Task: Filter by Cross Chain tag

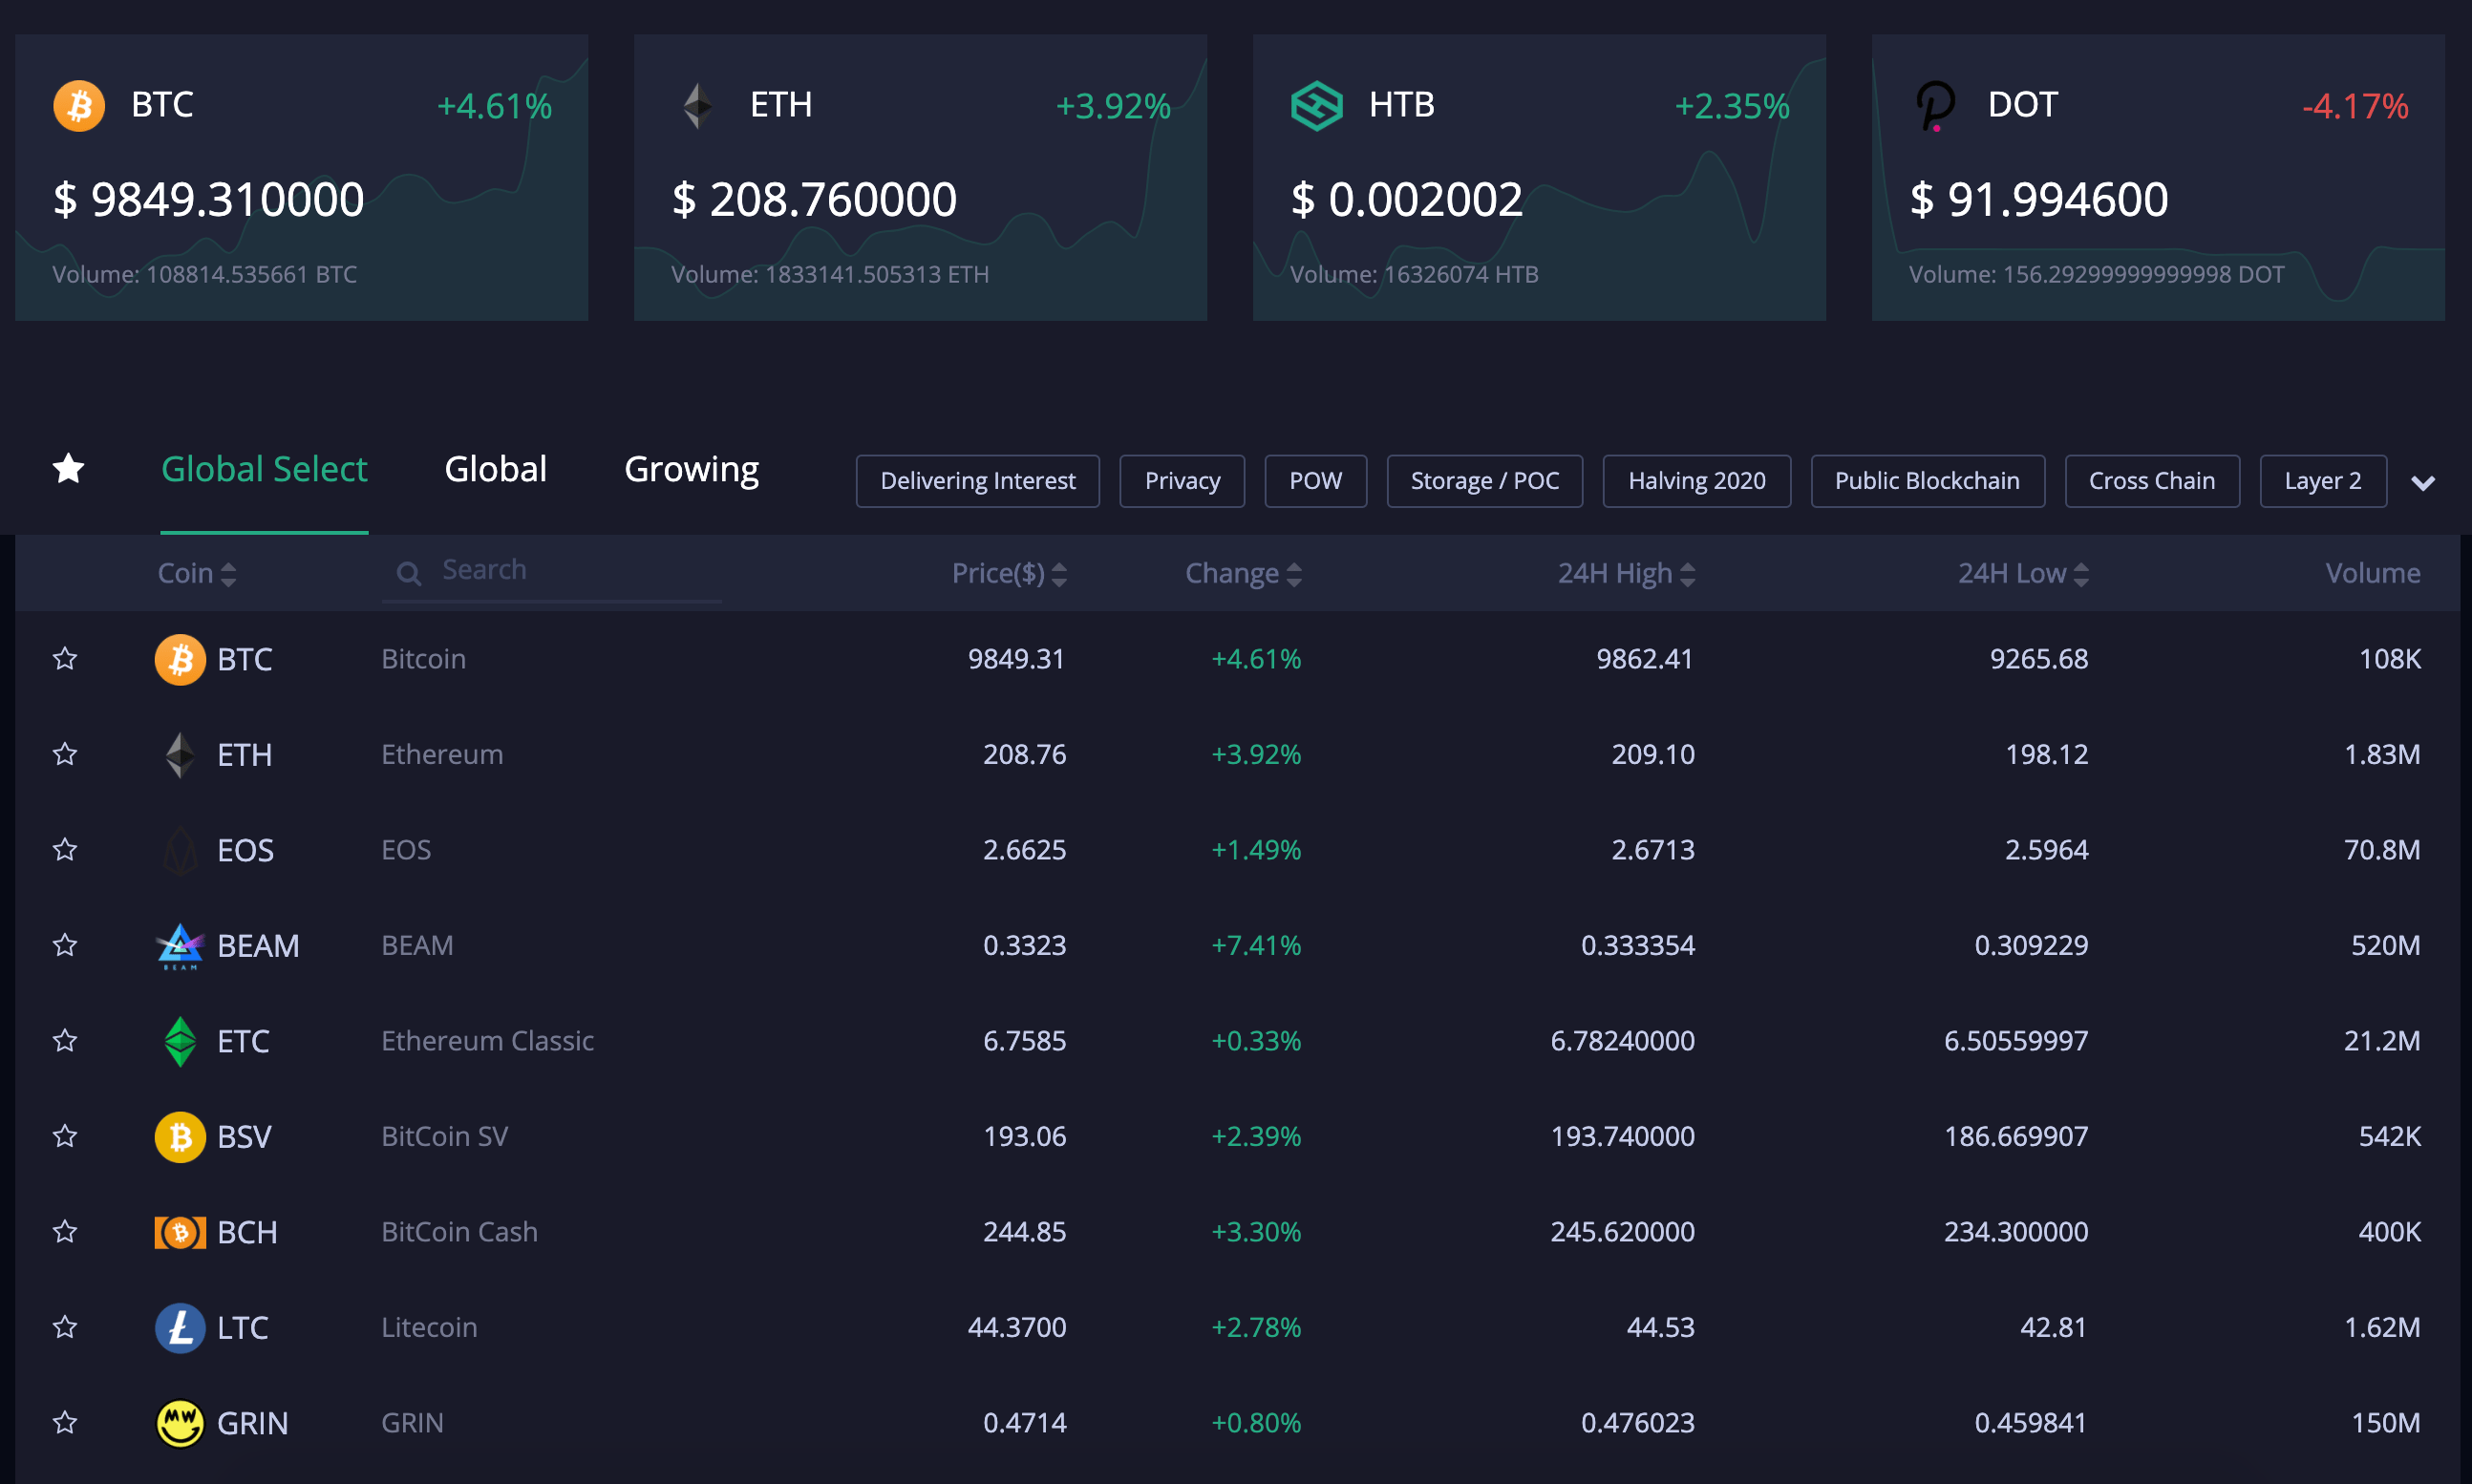Action: (2152, 481)
